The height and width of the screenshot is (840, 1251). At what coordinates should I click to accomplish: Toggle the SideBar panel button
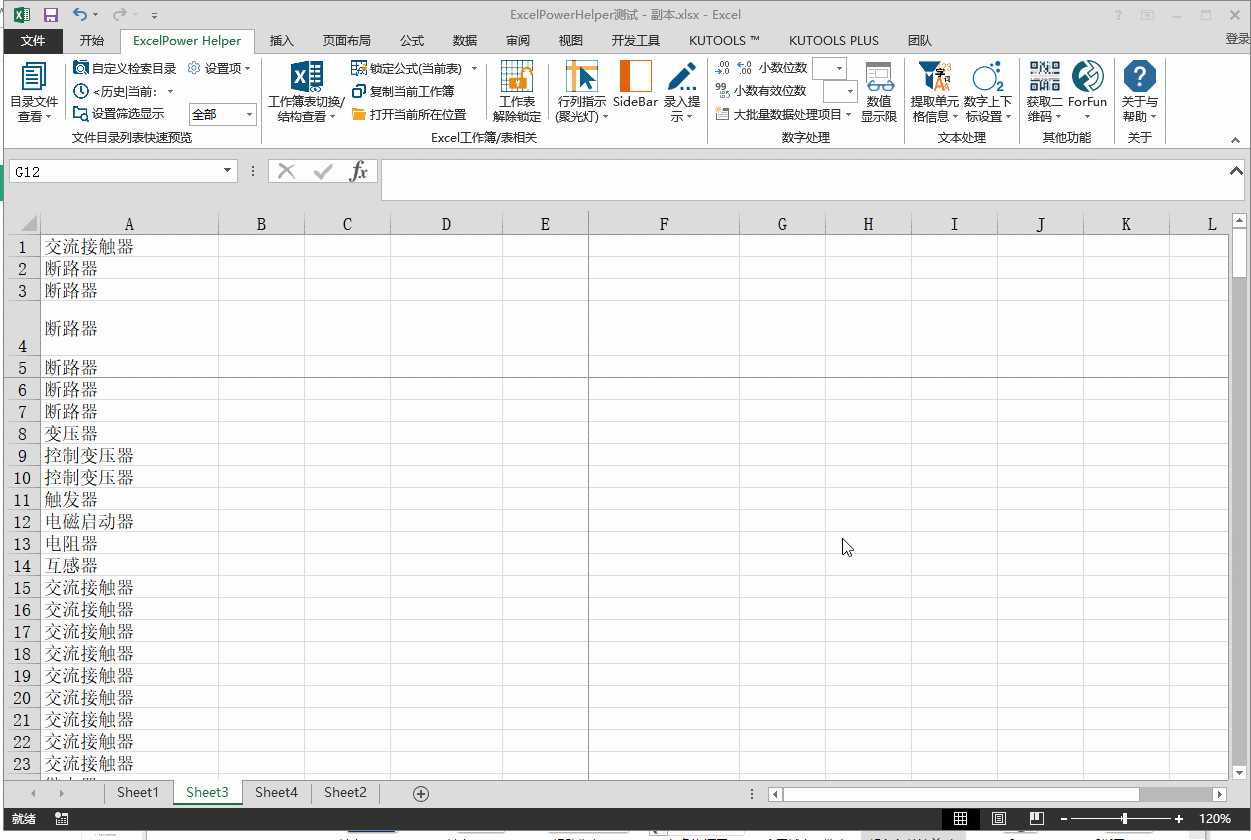coord(635,86)
